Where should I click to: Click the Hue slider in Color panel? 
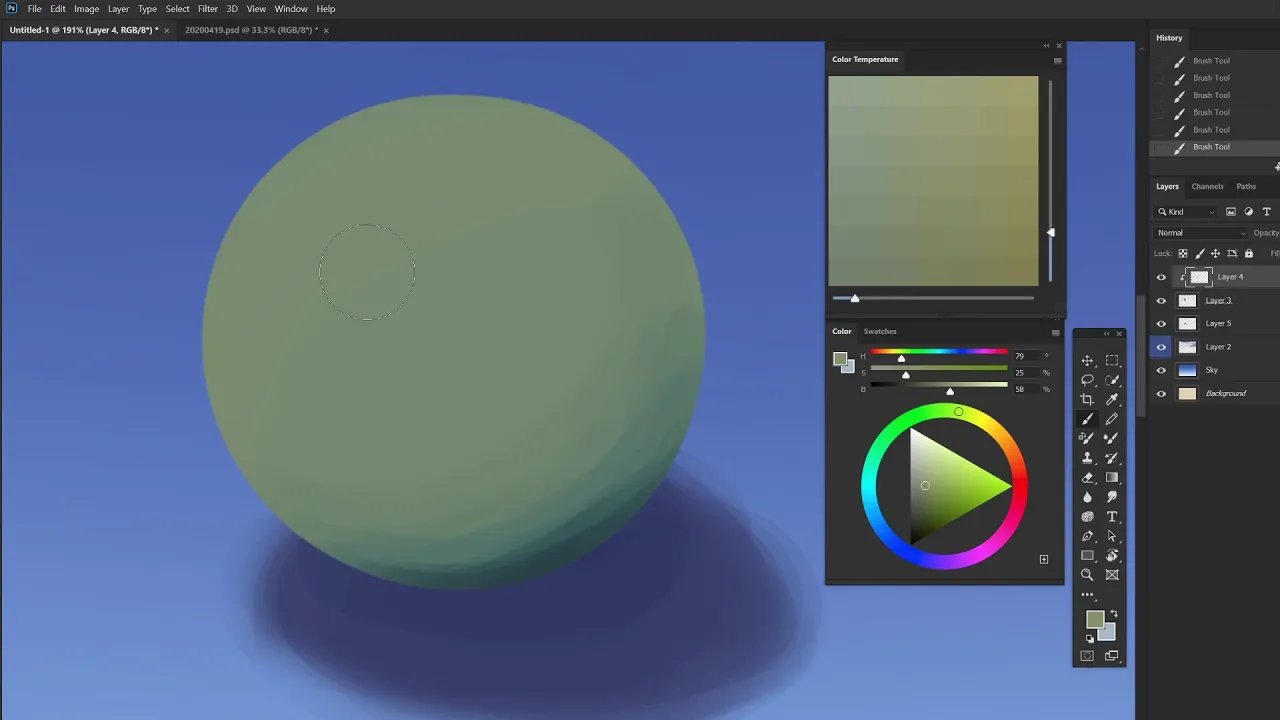coord(939,352)
